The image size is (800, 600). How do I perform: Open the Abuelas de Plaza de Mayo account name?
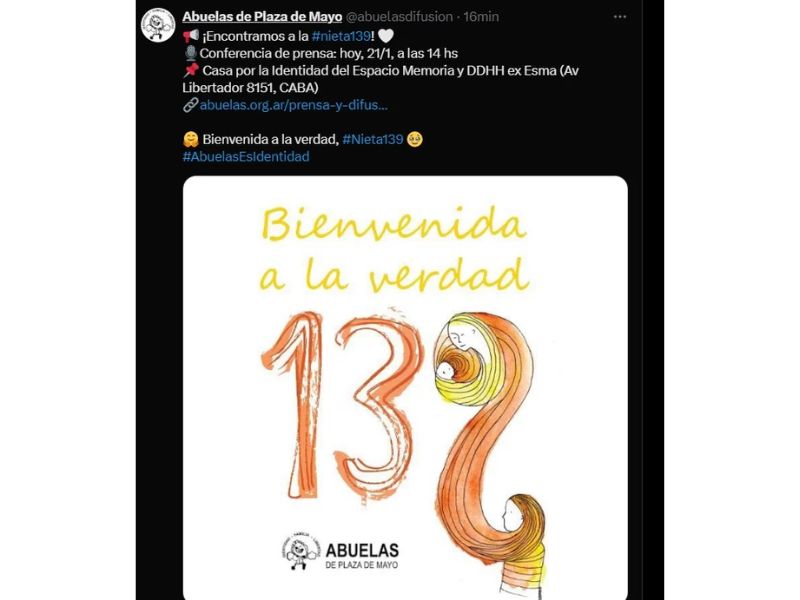262,17
